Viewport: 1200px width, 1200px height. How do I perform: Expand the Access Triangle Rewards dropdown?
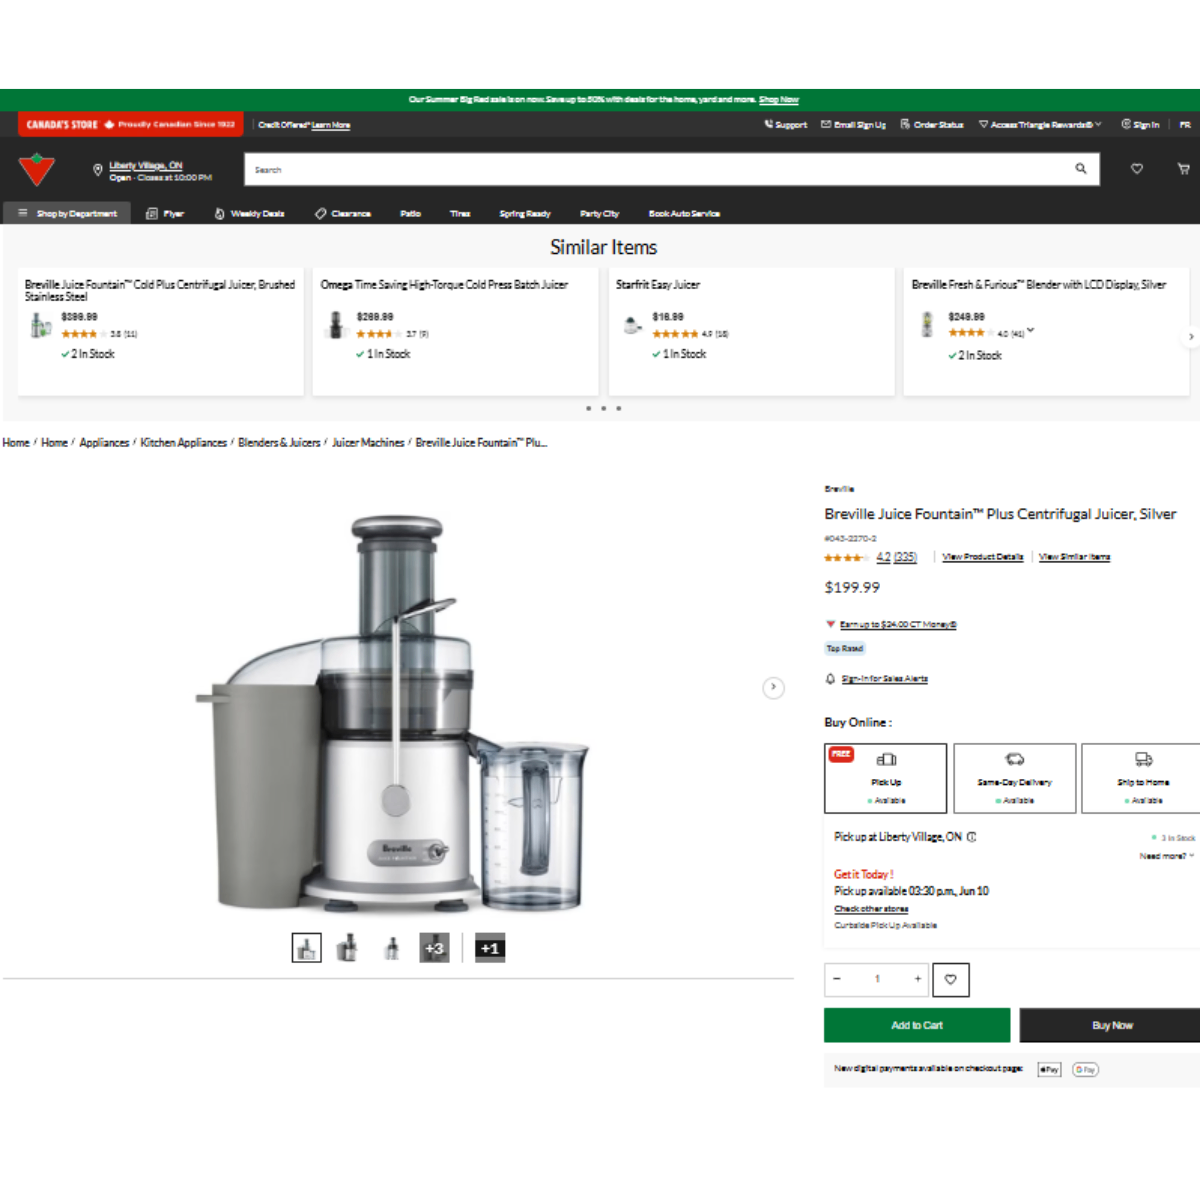click(1040, 125)
